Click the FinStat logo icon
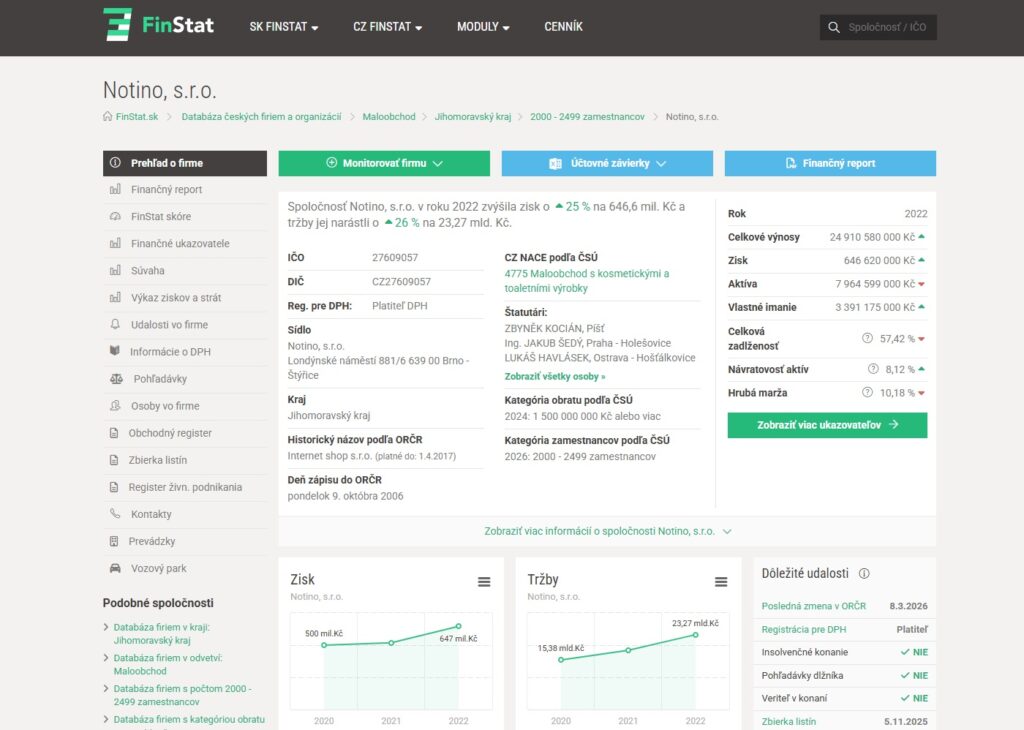This screenshot has width=1024, height=730. point(118,25)
